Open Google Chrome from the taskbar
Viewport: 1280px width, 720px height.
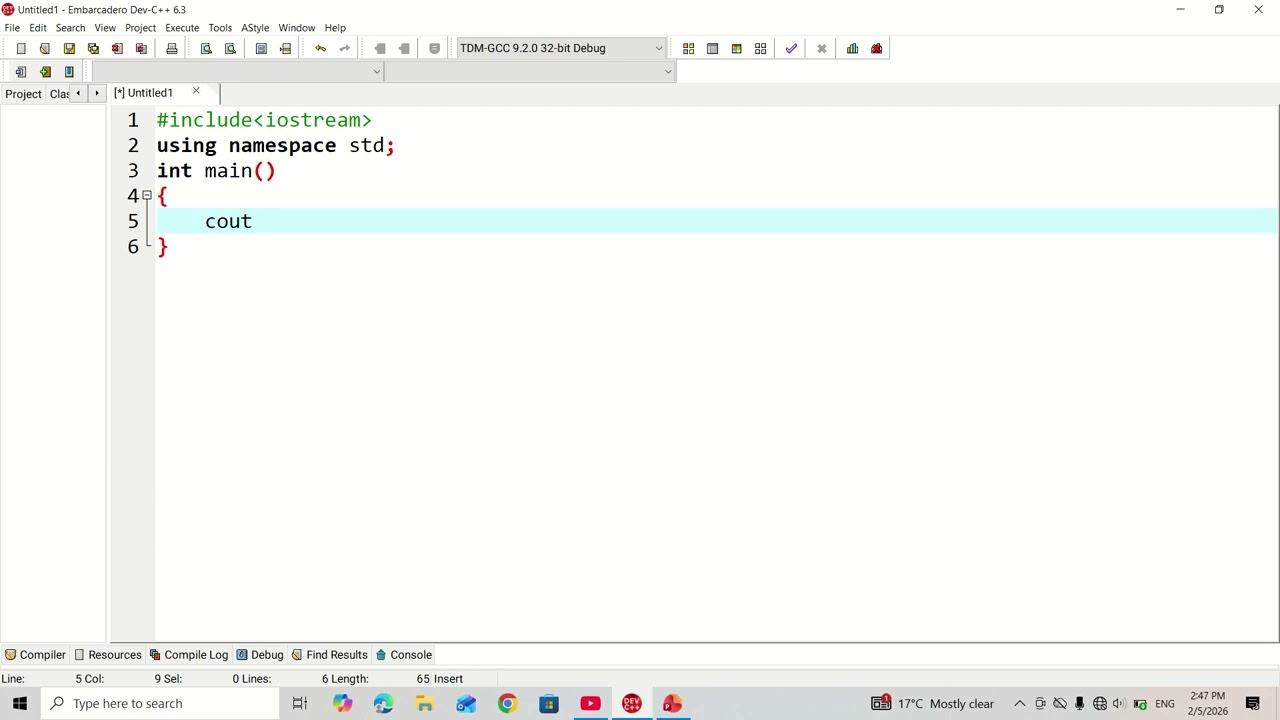click(508, 703)
